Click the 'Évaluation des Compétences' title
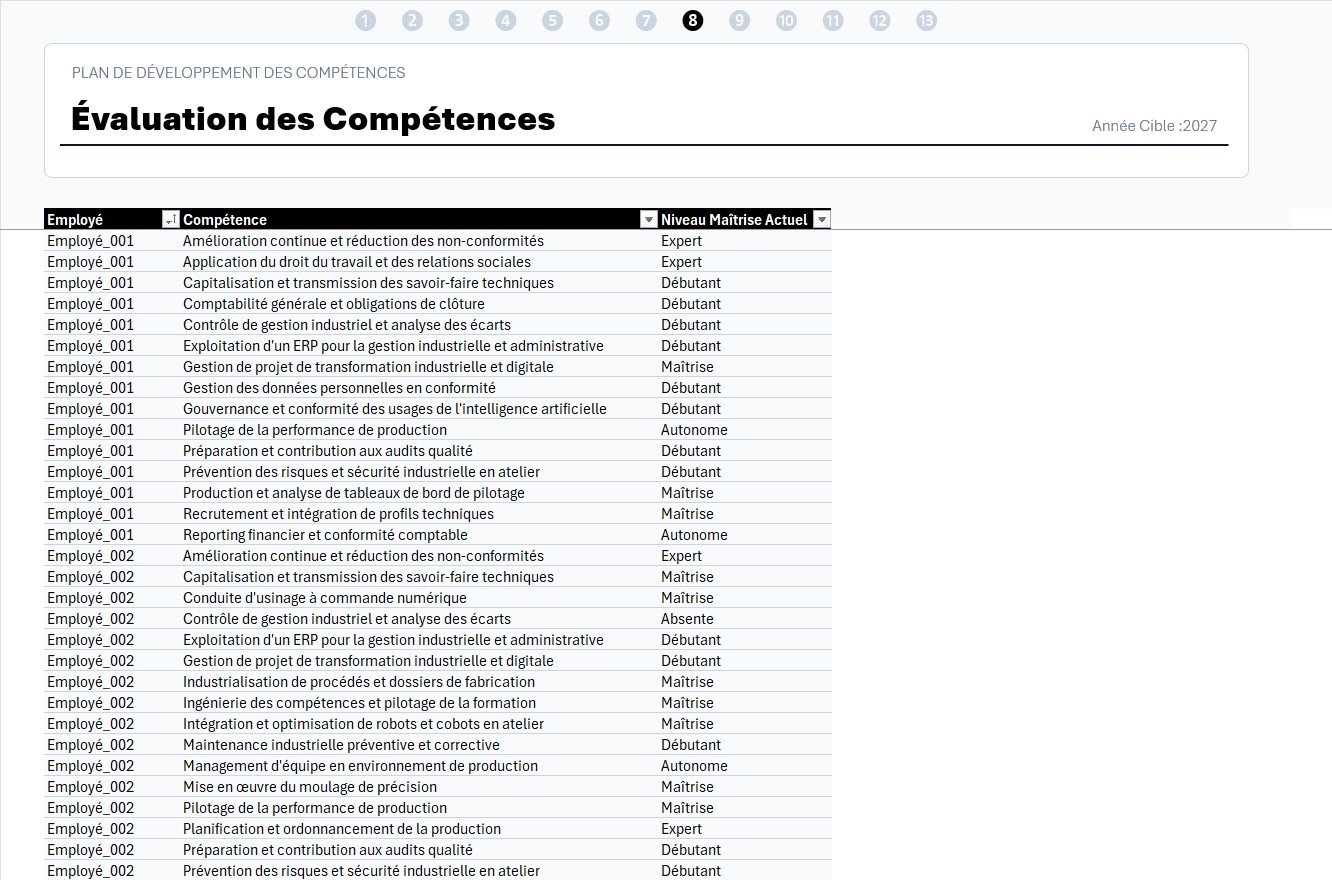This screenshot has height=880, width=1332. (313, 118)
